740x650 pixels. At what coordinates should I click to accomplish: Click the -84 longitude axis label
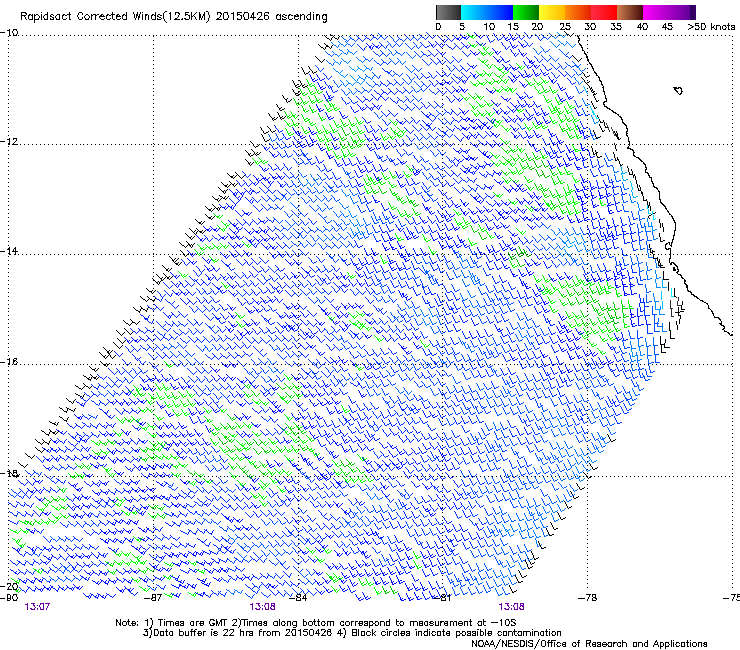(298, 598)
